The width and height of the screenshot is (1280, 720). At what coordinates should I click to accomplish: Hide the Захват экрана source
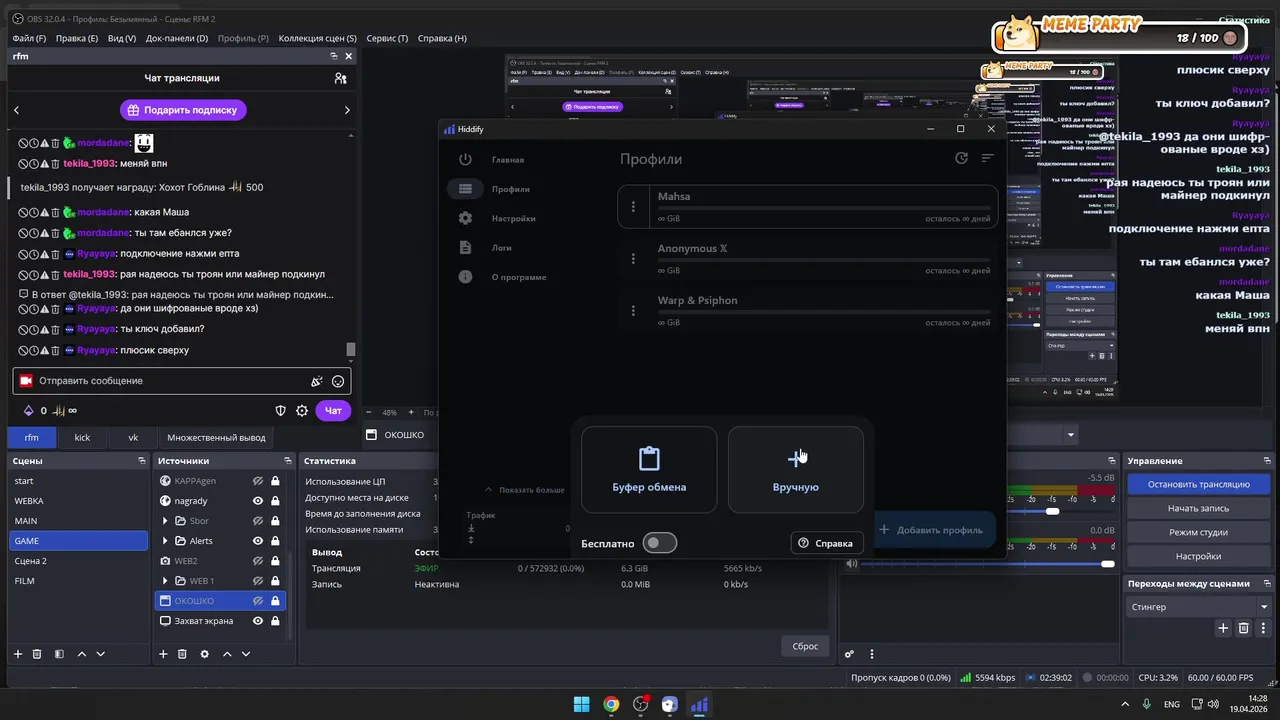[x=258, y=621]
